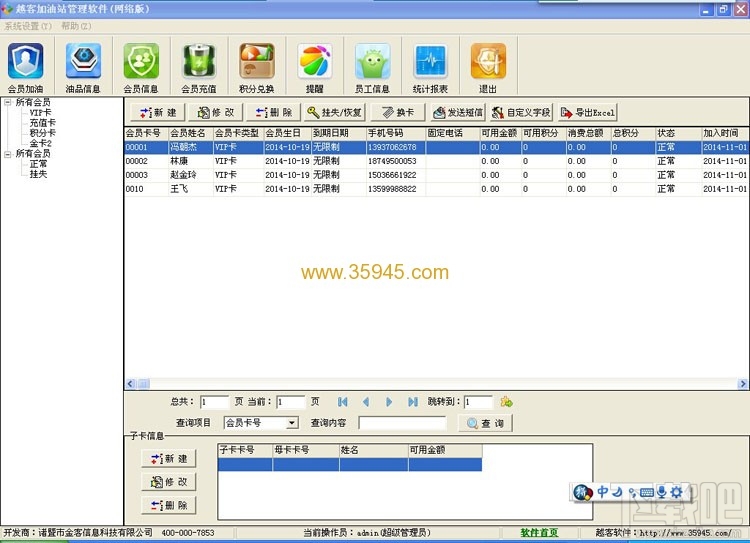
Task: Collapse the first 所有会员 tree node
Action: 8,102
